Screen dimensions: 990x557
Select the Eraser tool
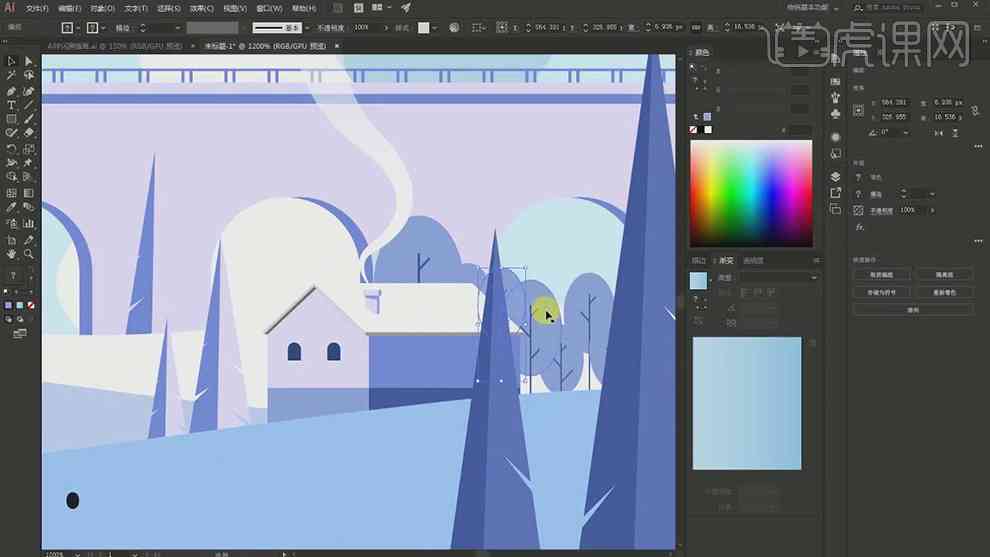(x=28, y=133)
